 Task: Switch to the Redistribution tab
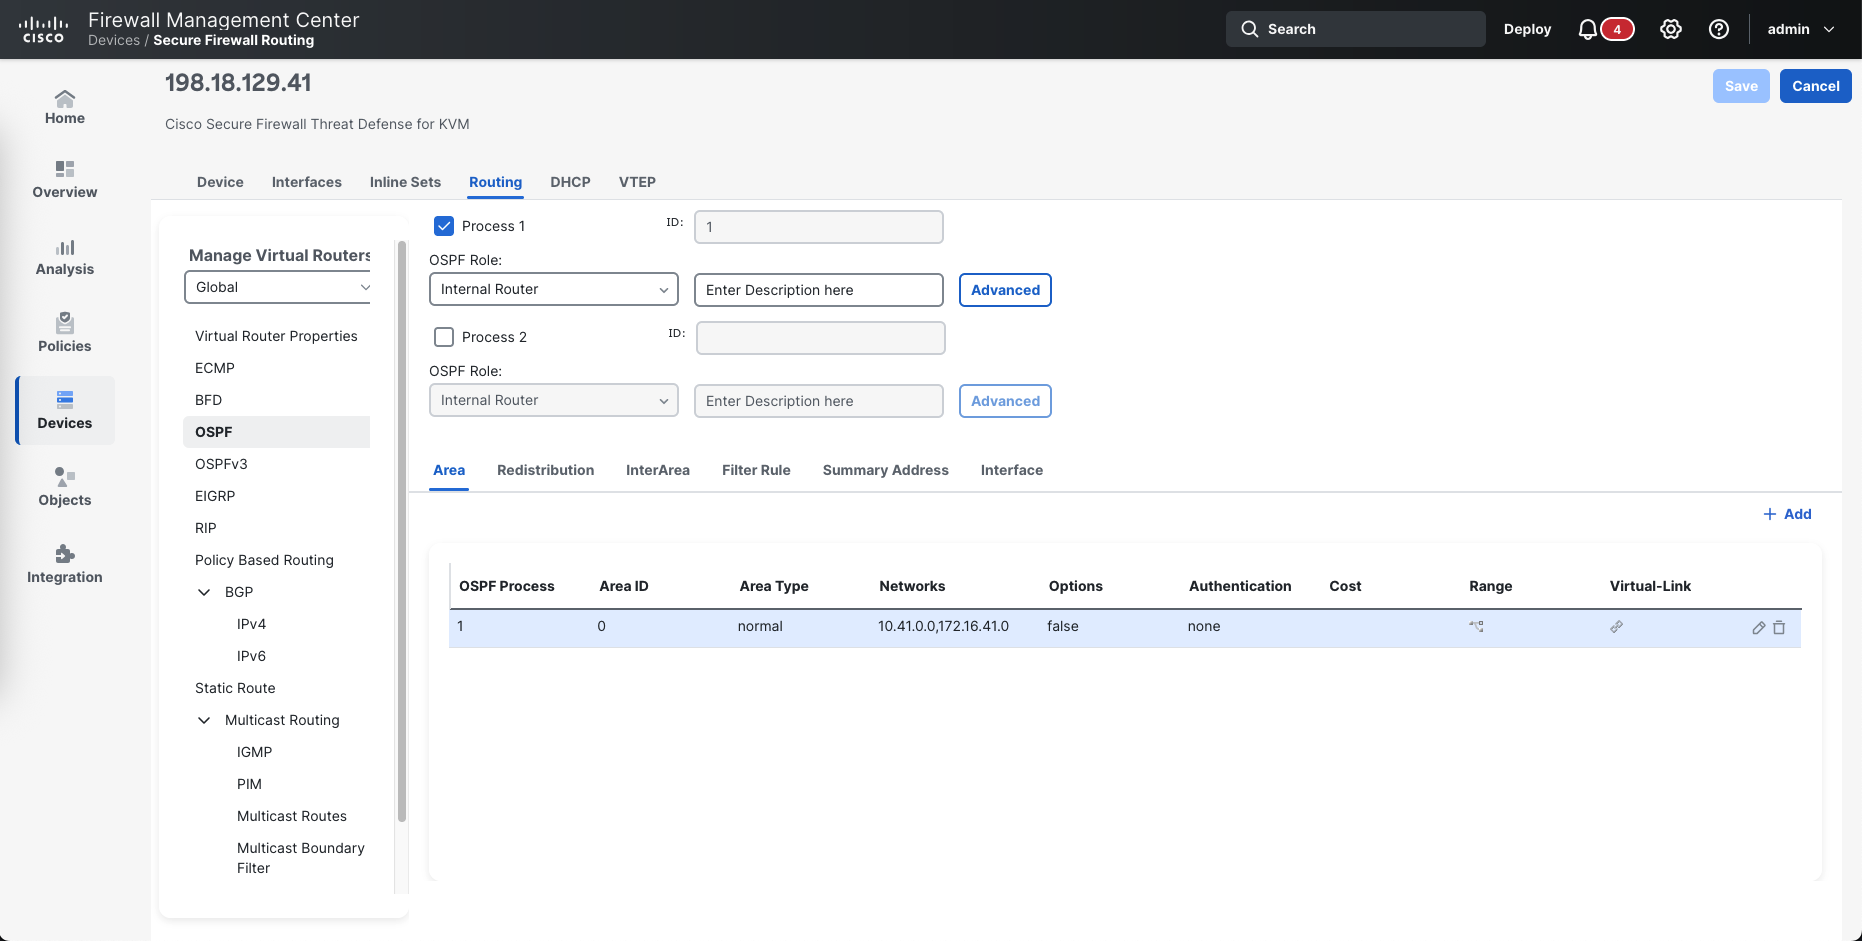[x=545, y=470]
